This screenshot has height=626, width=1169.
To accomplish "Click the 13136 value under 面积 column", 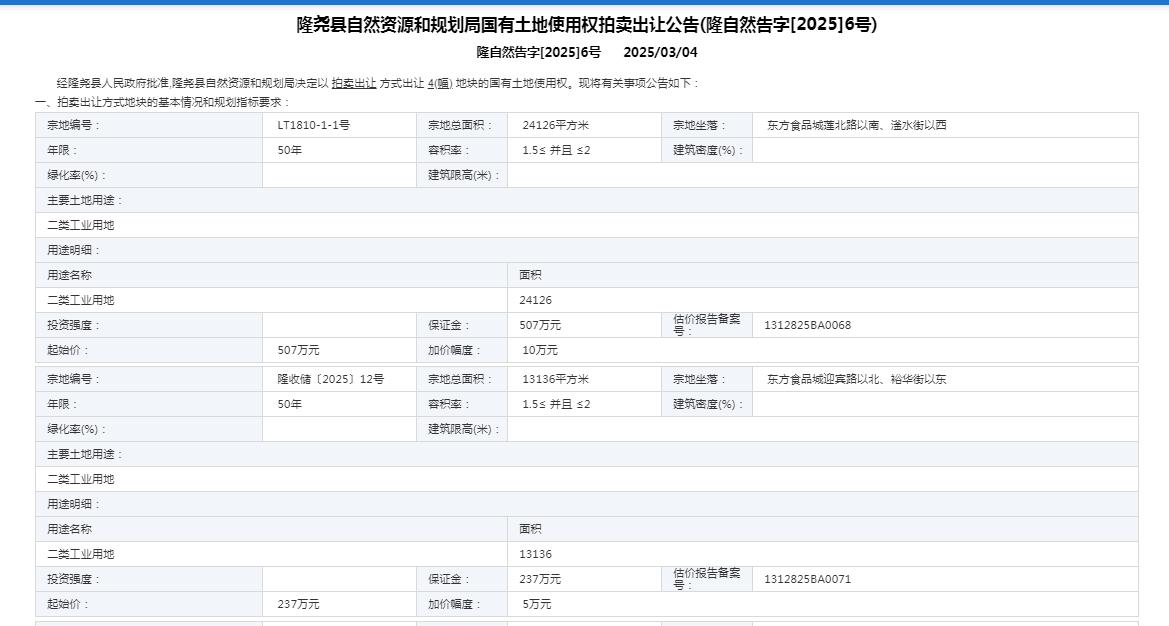I will click(x=535, y=554).
